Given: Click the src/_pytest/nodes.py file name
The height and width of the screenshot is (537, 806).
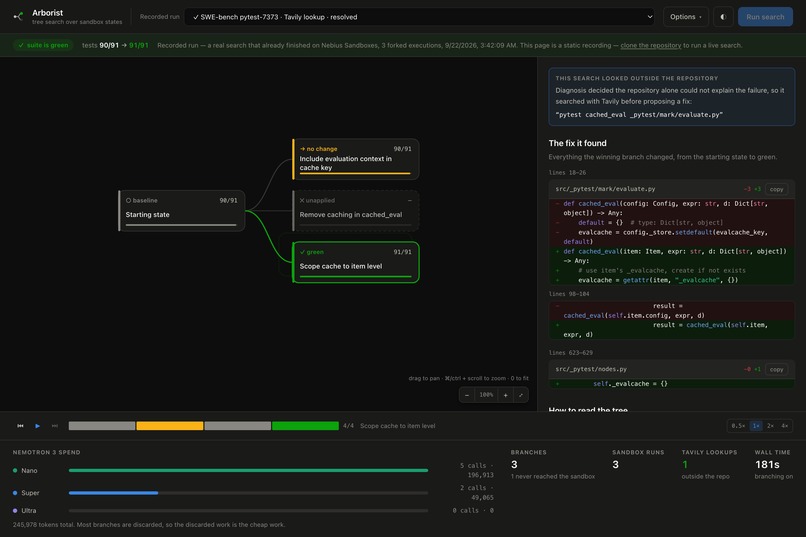Looking at the screenshot, I should pyautogui.click(x=591, y=369).
